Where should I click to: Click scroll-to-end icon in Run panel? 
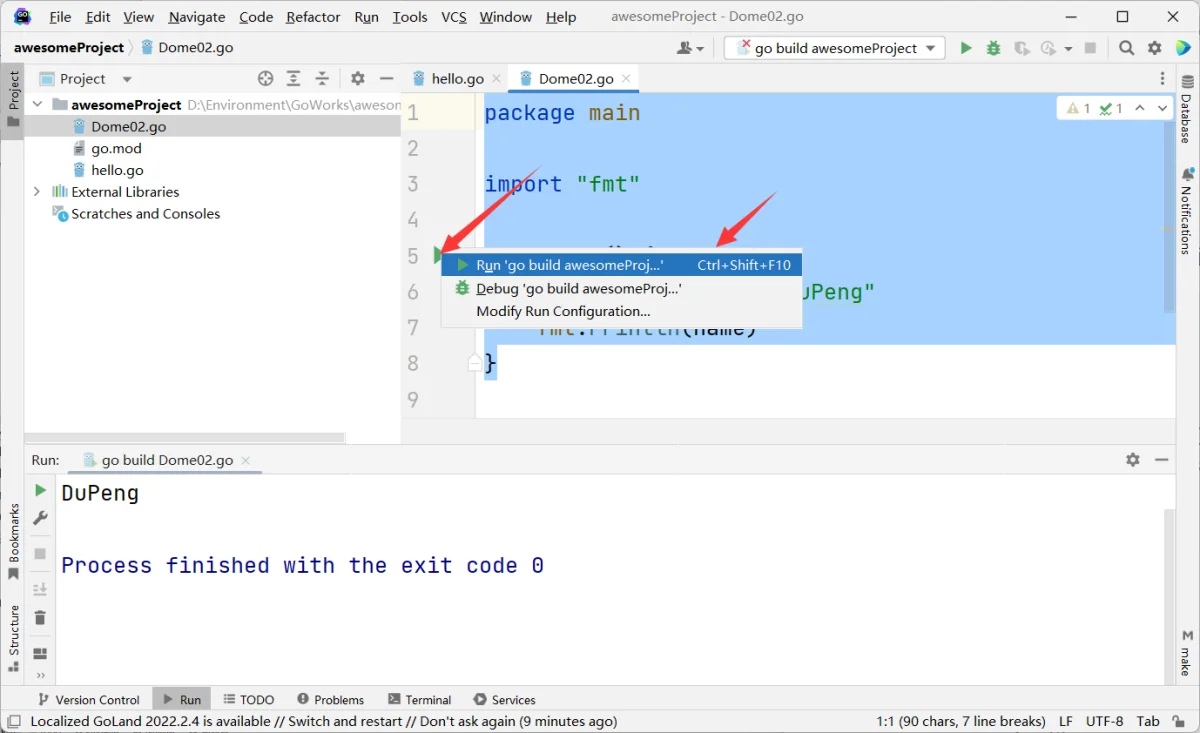[x=40, y=589]
